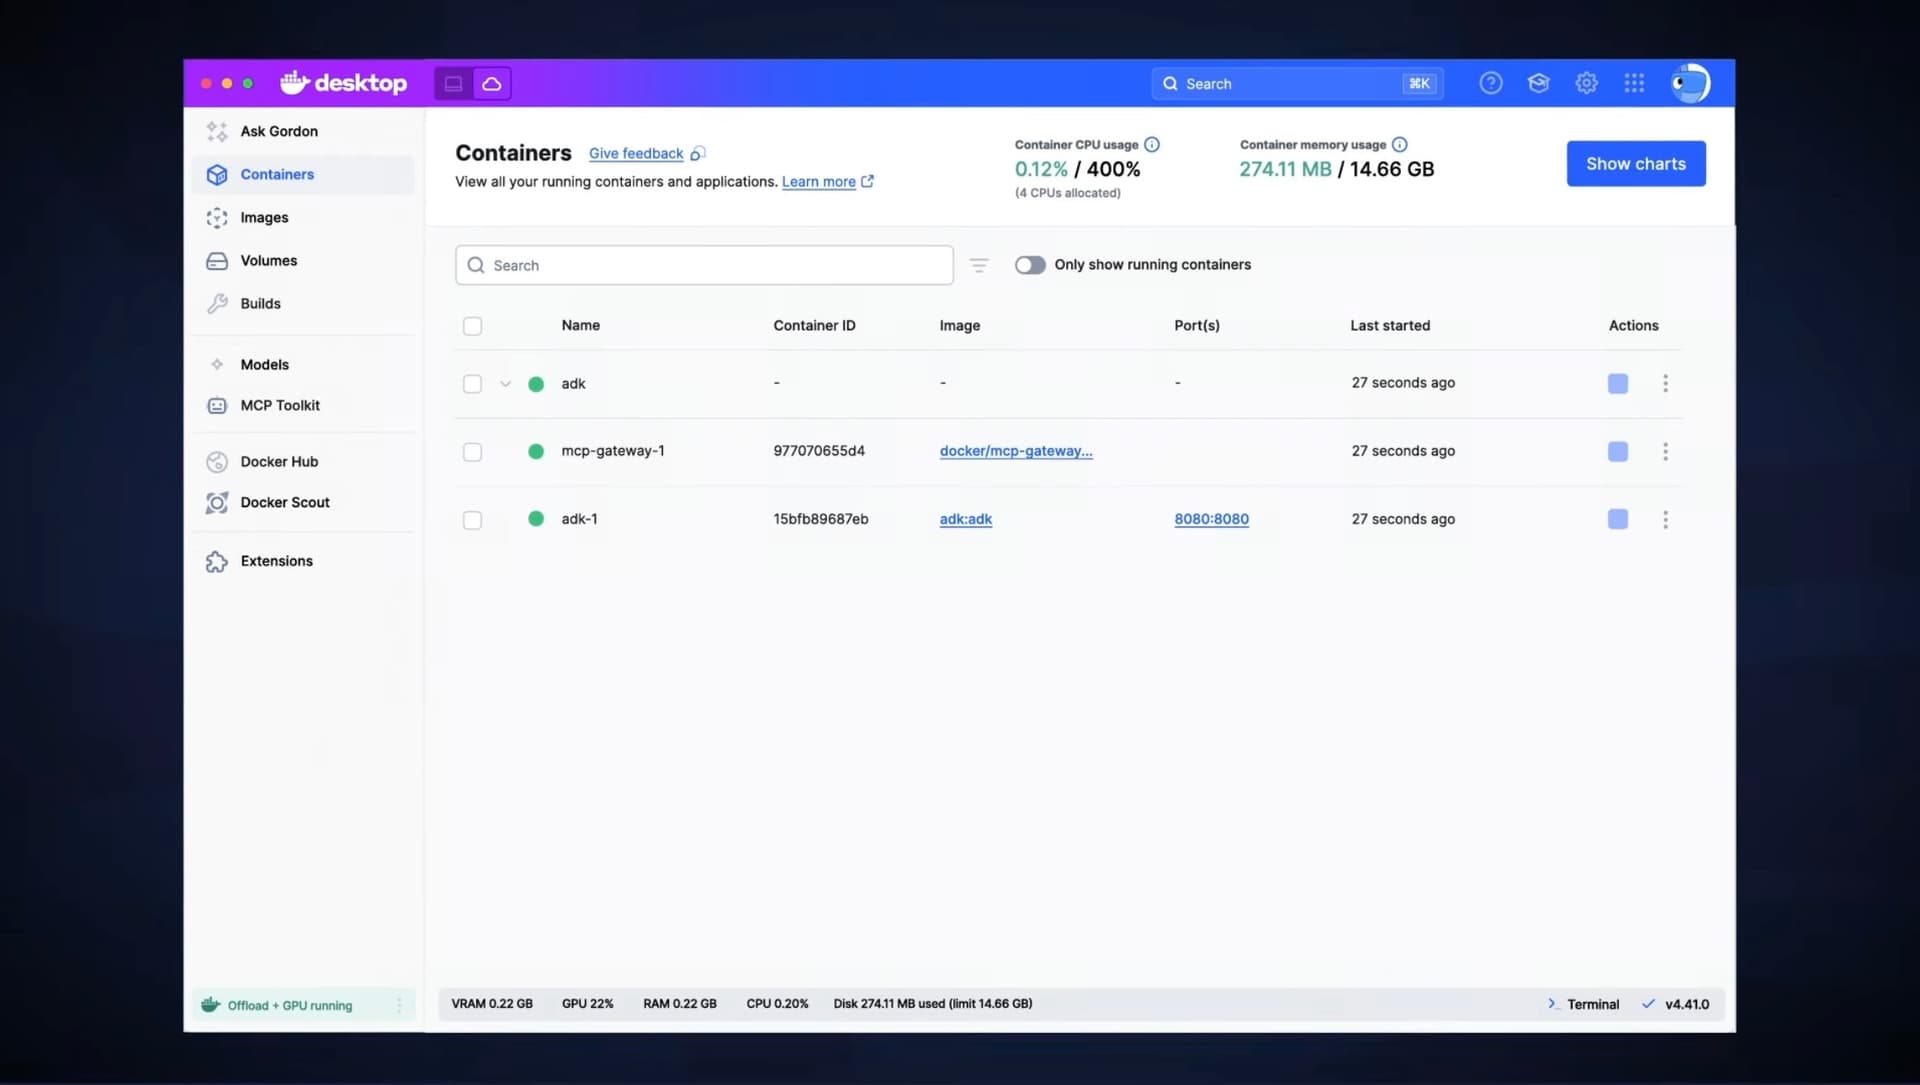Image resolution: width=1920 pixels, height=1085 pixels.
Task: Open the Containers section in sidebar
Action: click(277, 174)
